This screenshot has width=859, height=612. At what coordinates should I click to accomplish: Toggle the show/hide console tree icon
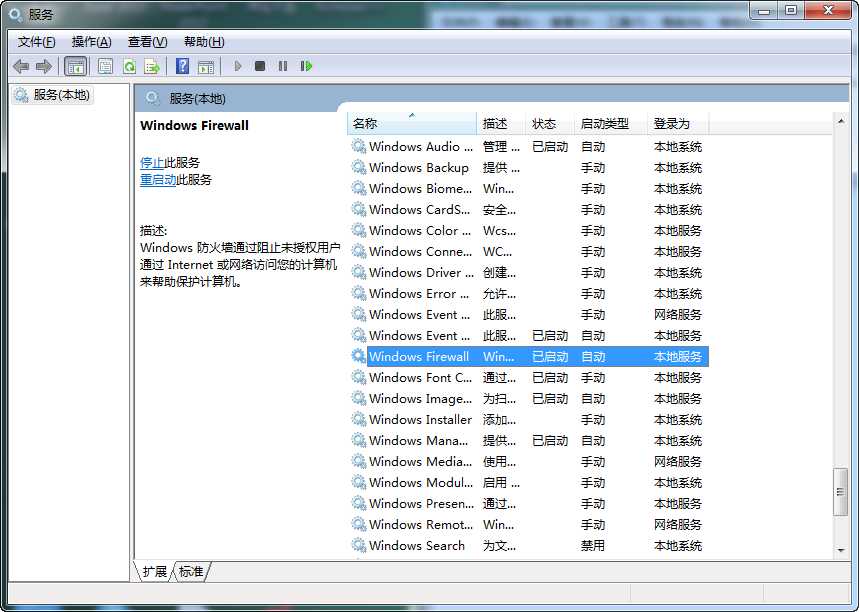pos(76,67)
